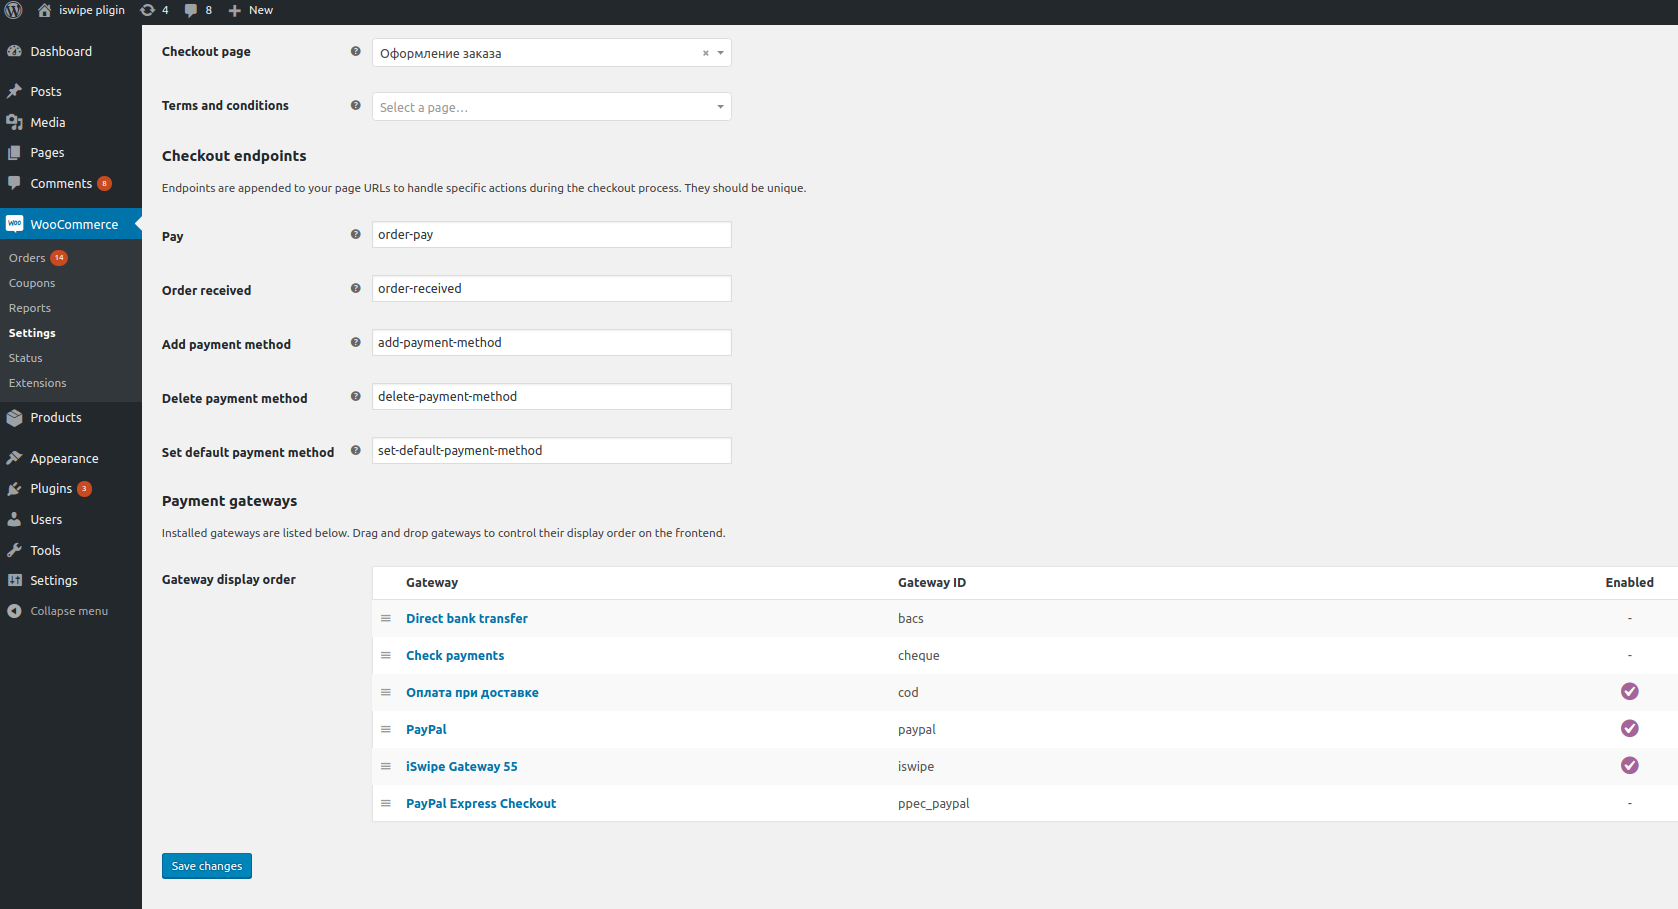Click help tip icon next to Terms and conditions
Screen dimensions: 1678x909
click(x=355, y=105)
